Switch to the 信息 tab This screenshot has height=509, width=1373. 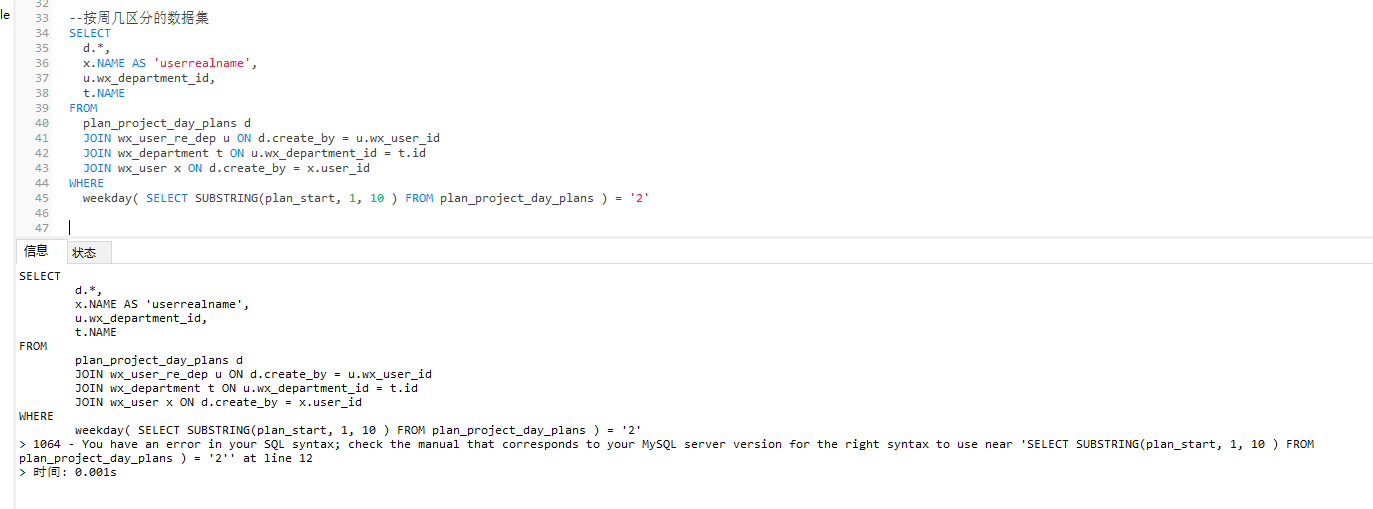pyautogui.click(x=36, y=251)
